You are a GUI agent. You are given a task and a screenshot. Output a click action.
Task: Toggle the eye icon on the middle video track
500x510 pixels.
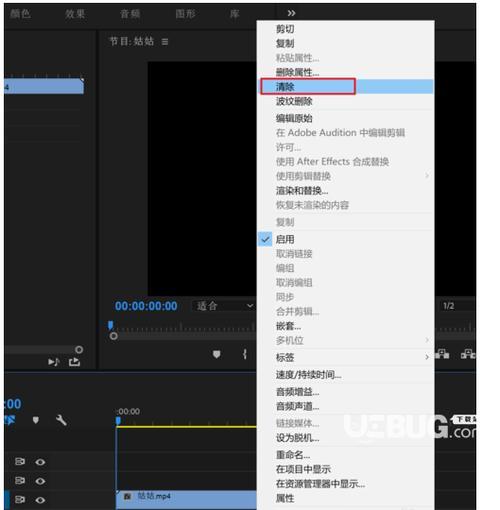(x=40, y=481)
